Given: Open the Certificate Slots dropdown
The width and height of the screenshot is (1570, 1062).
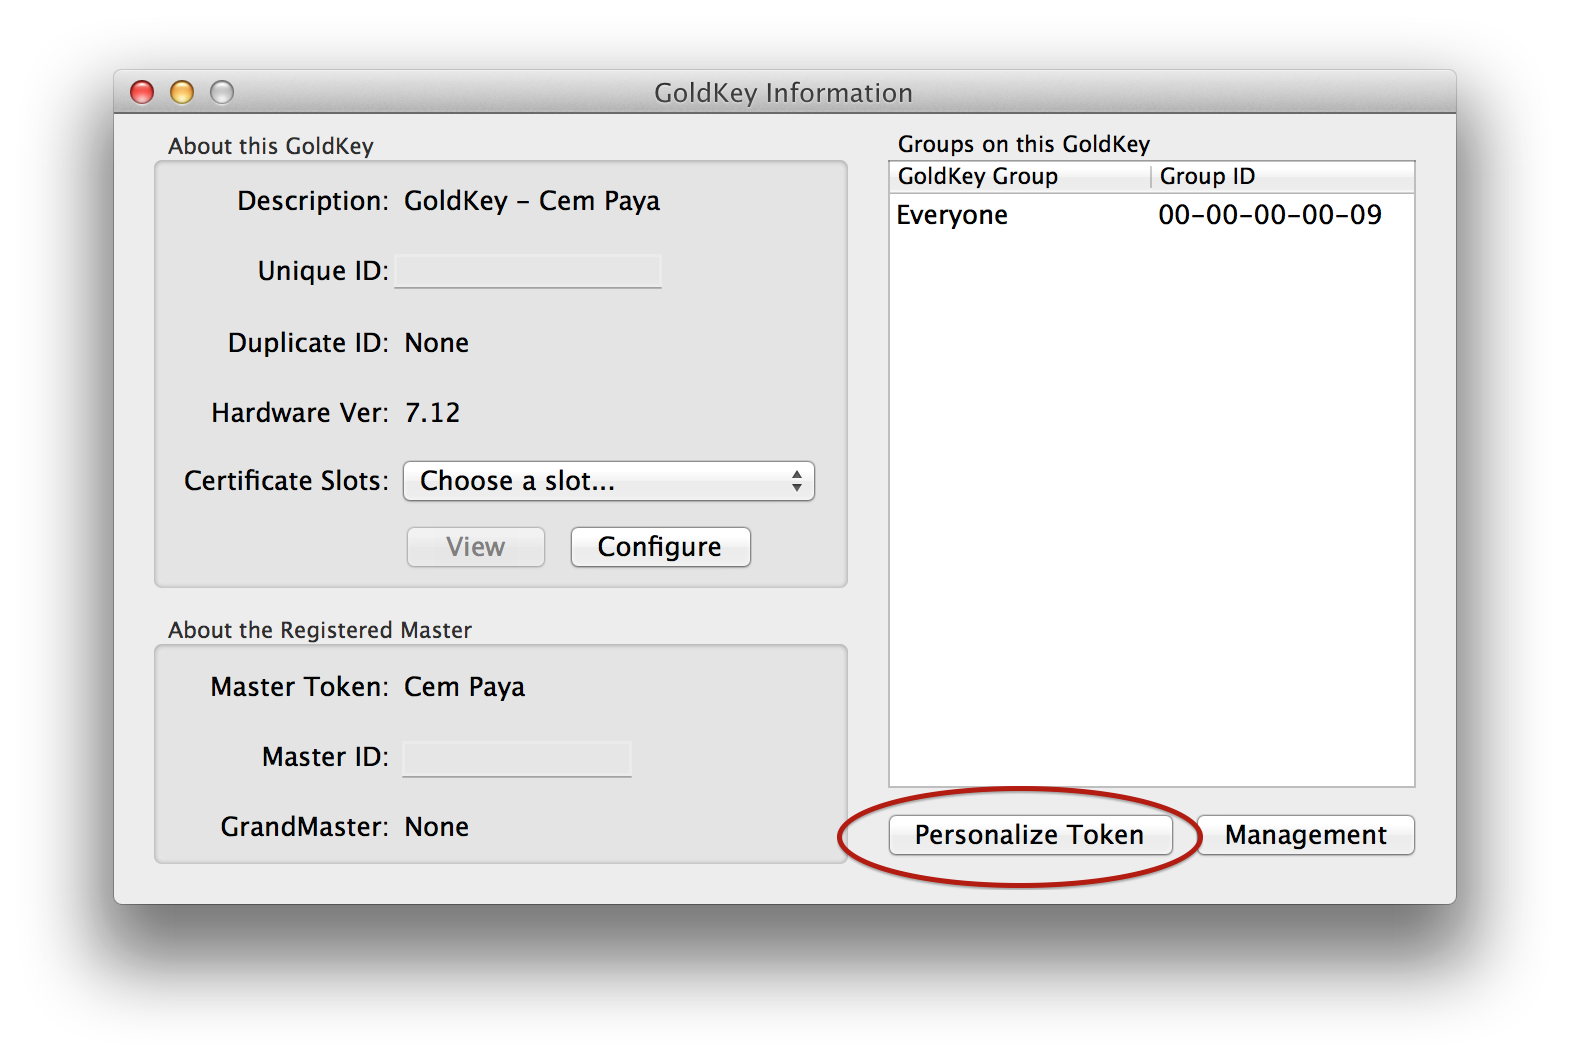Looking at the screenshot, I should click(608, 481).
